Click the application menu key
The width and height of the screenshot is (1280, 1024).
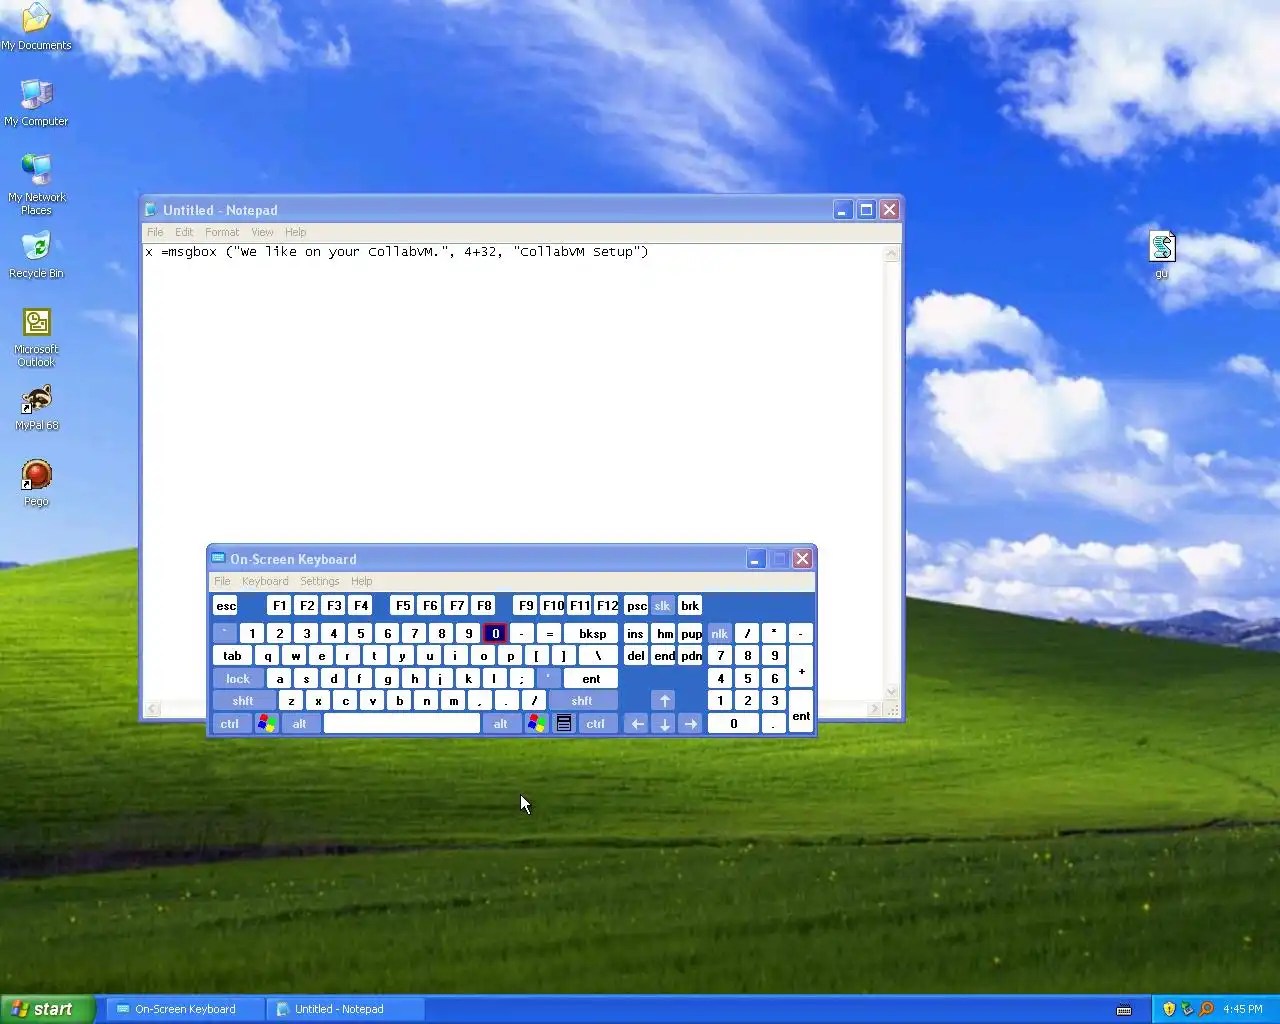564,723
